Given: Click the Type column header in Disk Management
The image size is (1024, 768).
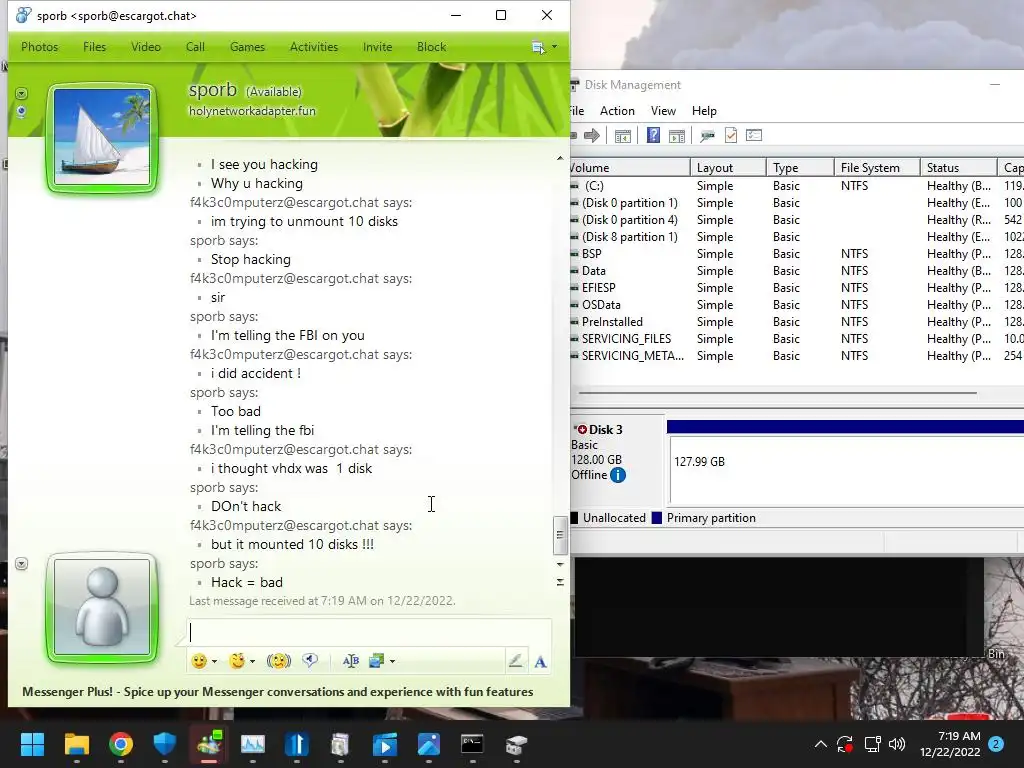Looking at the screenshot, I should click(x=800, y=168).
